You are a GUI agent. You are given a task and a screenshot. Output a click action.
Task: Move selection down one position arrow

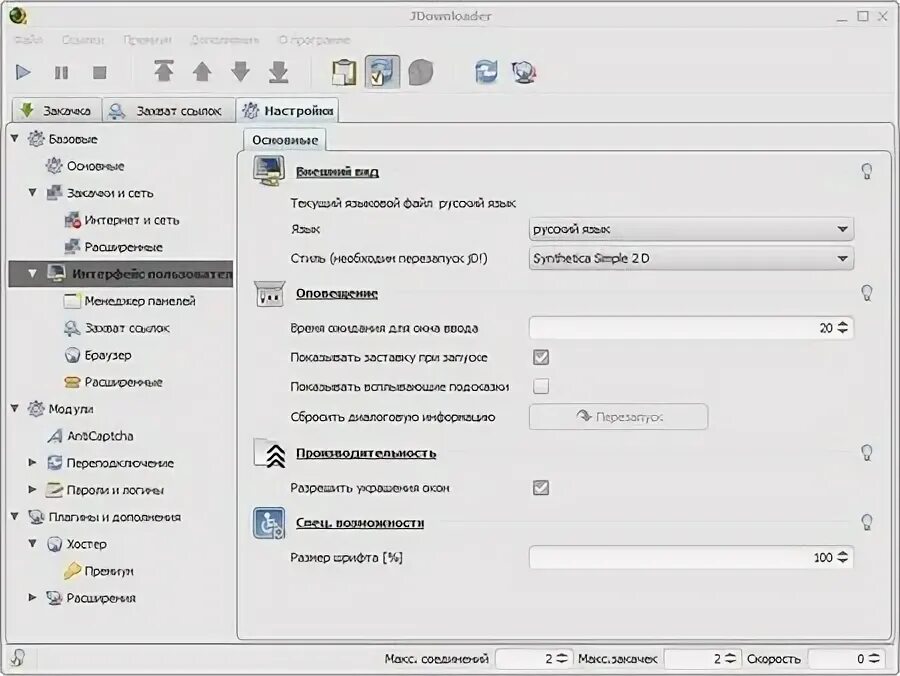pos(240,72)
